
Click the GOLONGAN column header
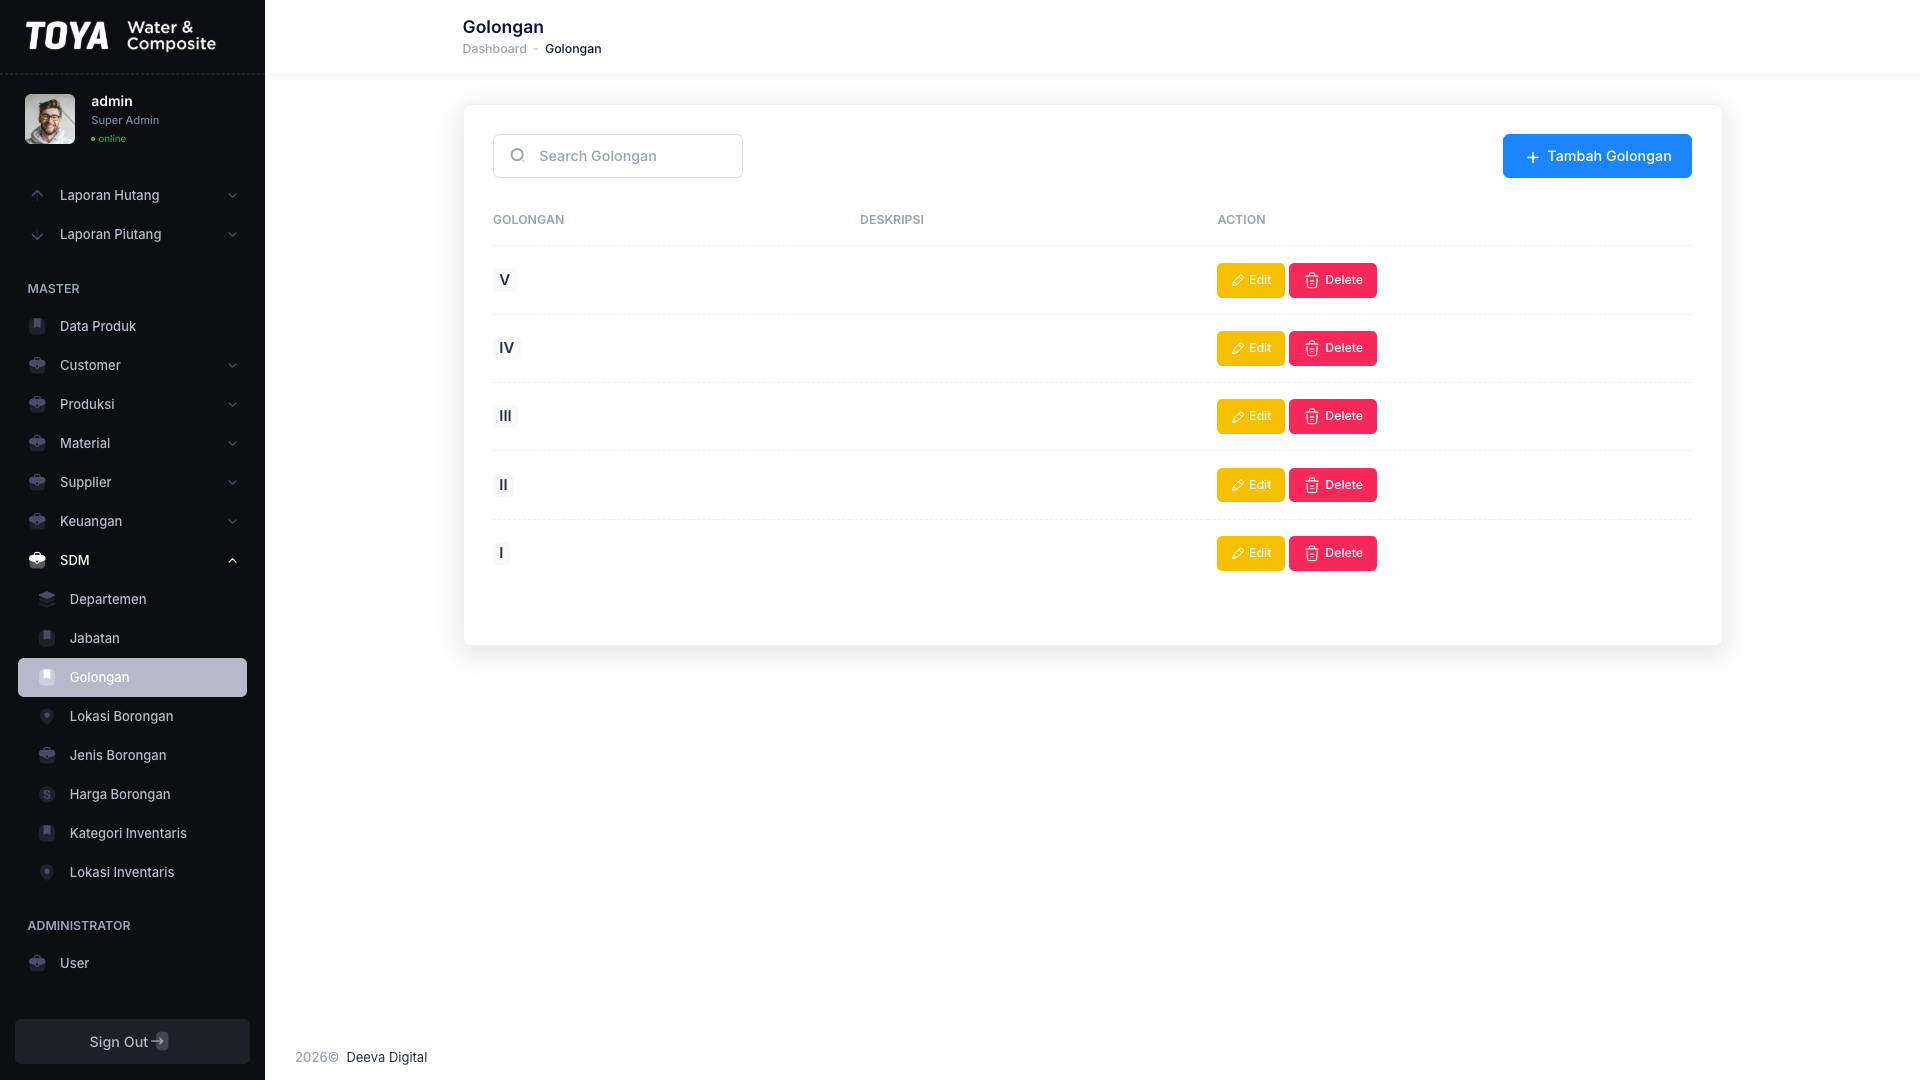coord(528,220)
